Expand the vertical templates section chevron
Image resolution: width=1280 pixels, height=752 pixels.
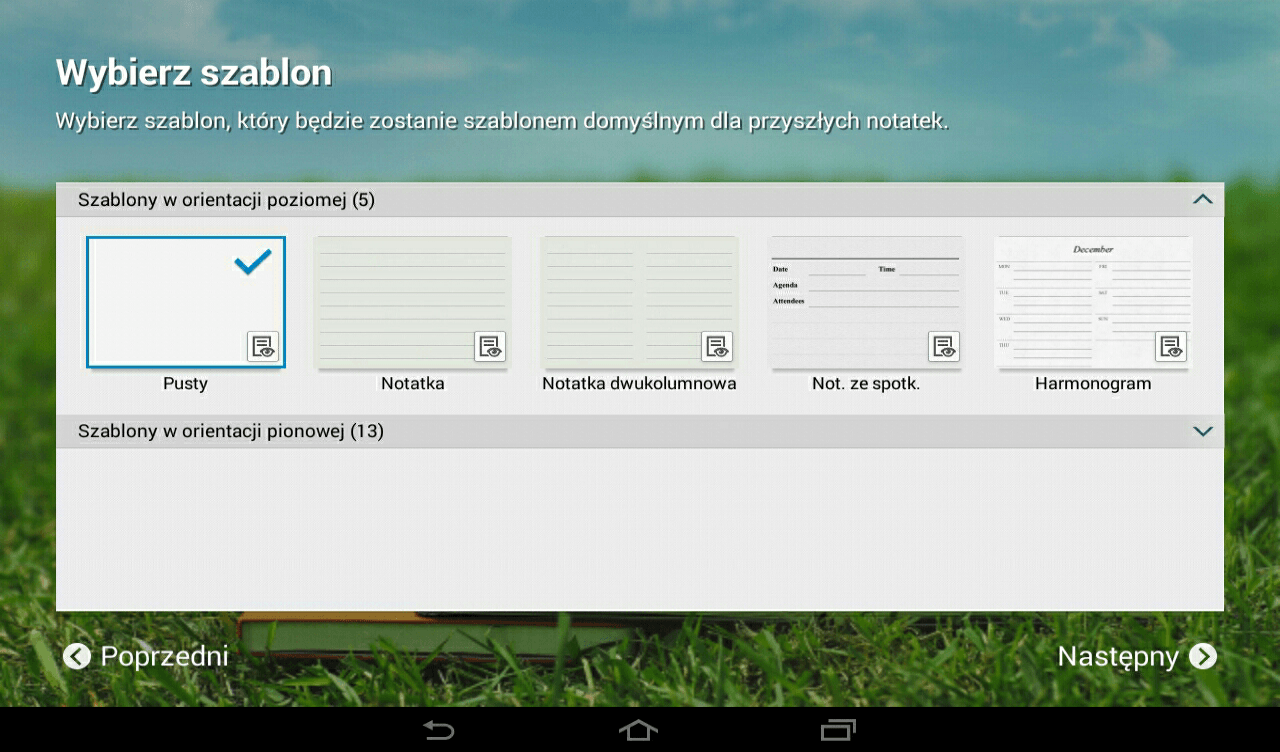point(1202,431)
